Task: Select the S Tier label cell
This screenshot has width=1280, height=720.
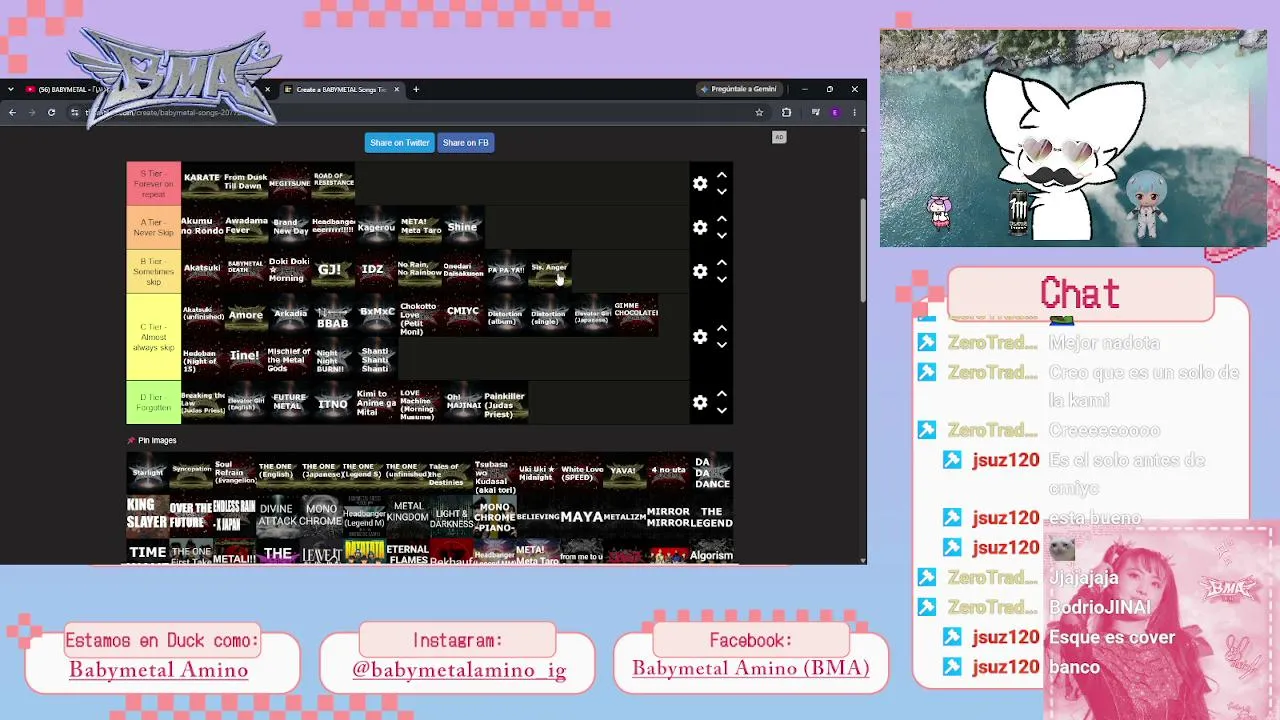Action: 153,183
